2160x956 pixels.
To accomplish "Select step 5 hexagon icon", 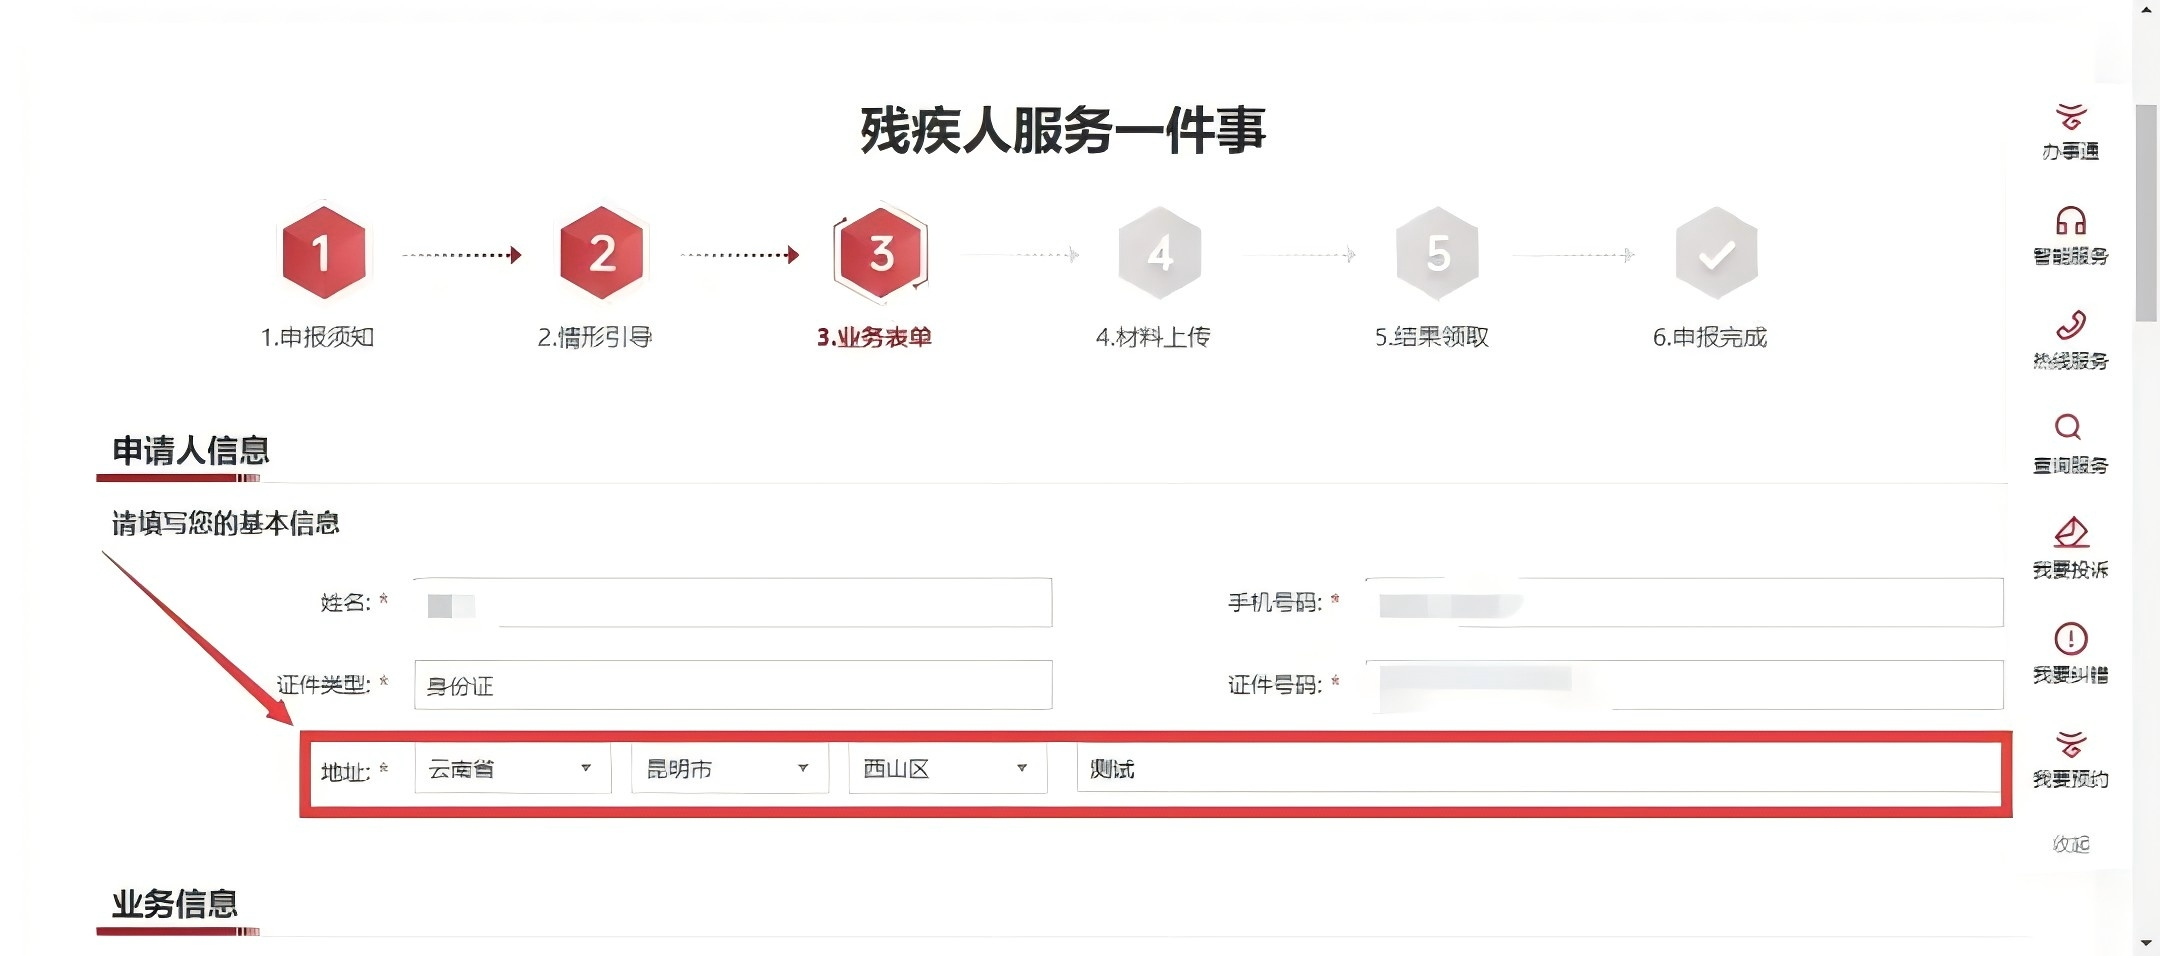I will [1437, 253].
